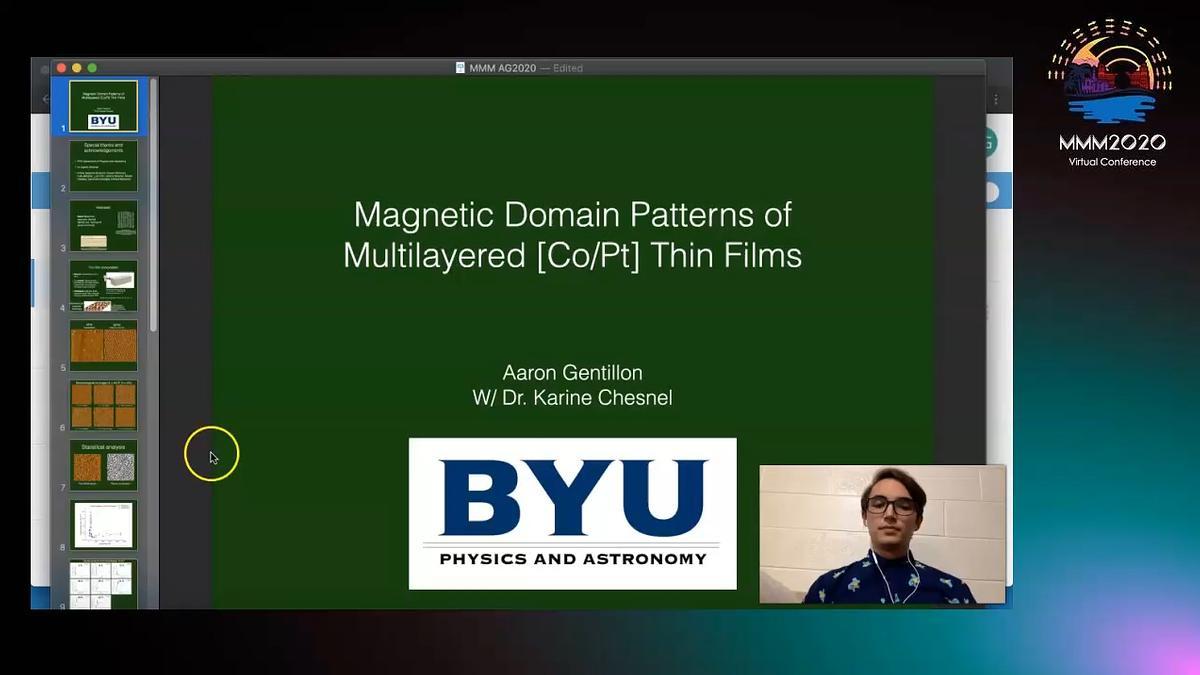Image resolution: width=1200 pixels, height=675 pixels.
Task: Click the three-dot menu behind the Keynote window
Action: [996, 100]
